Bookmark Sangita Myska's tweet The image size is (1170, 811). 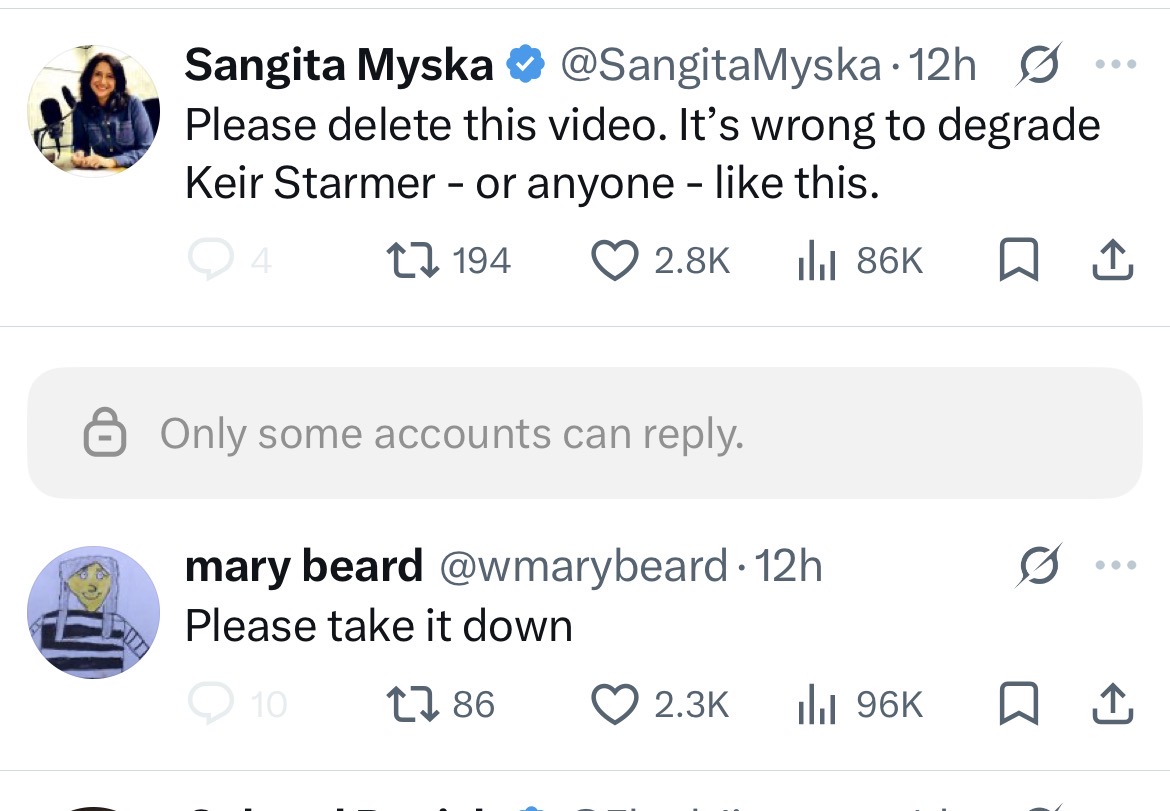tap(1019, 261)
